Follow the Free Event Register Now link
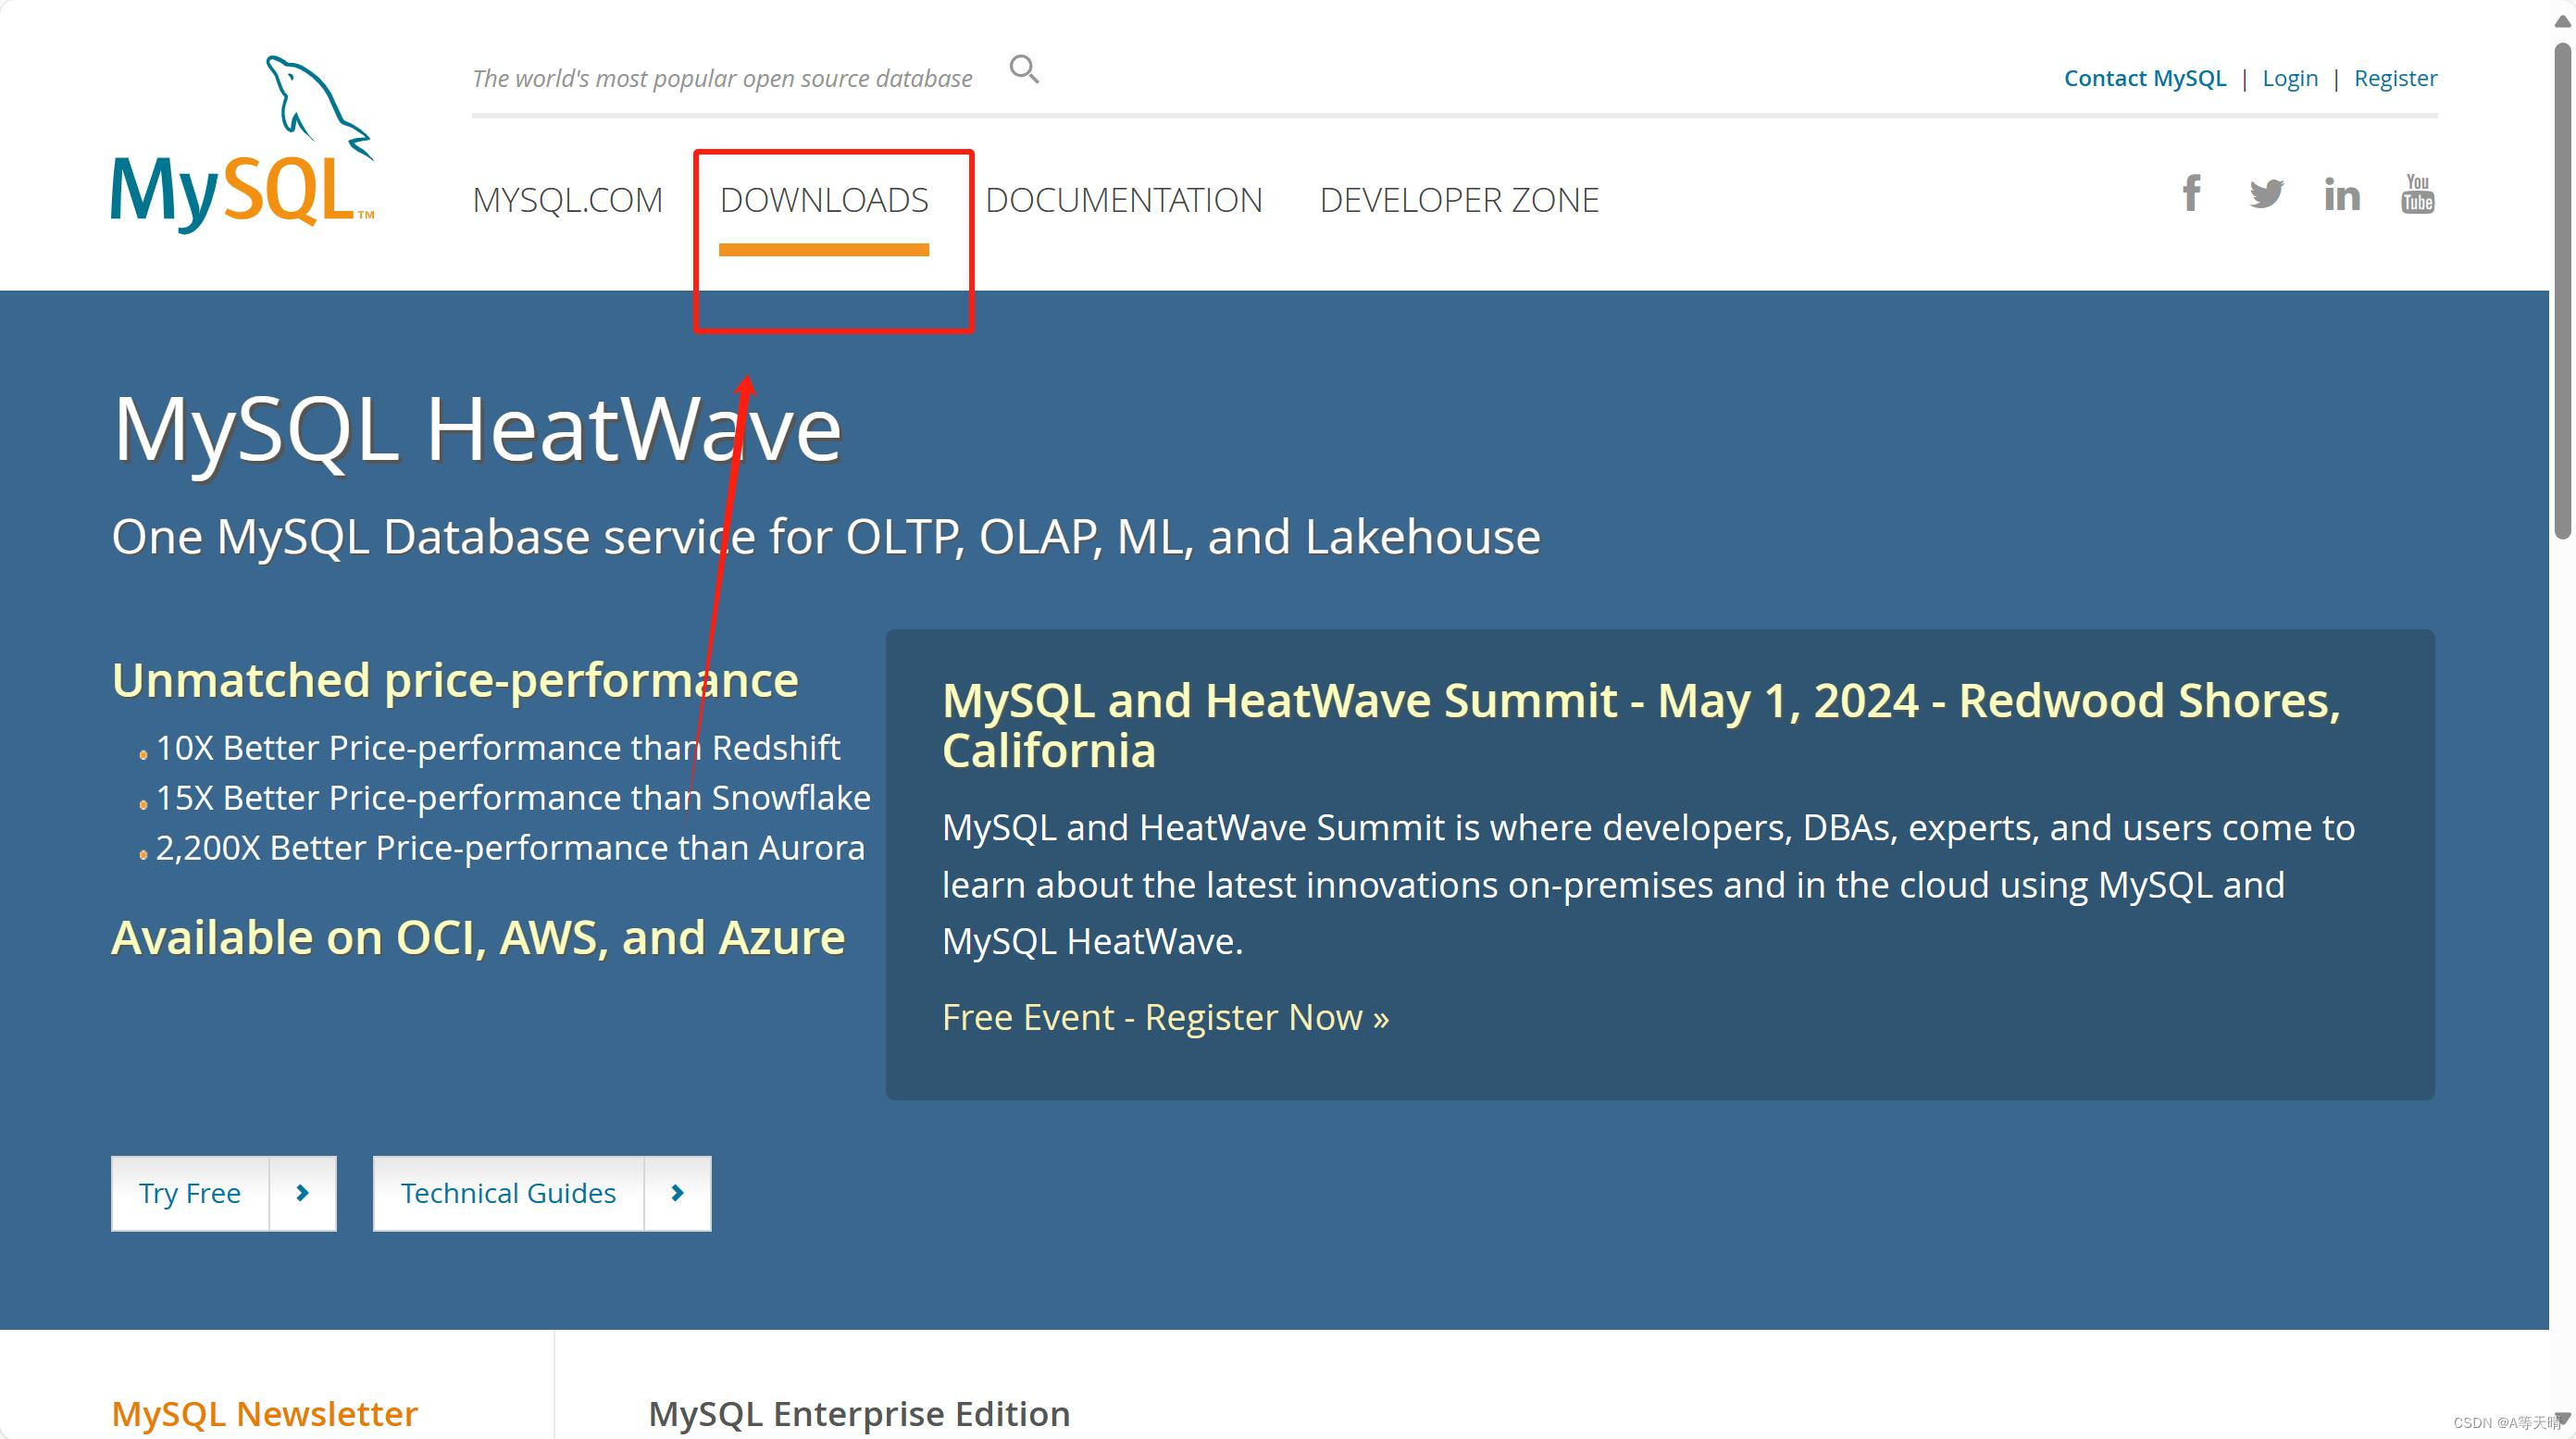Viewport: 2576px width, 1439px height. (1165, 1017)
